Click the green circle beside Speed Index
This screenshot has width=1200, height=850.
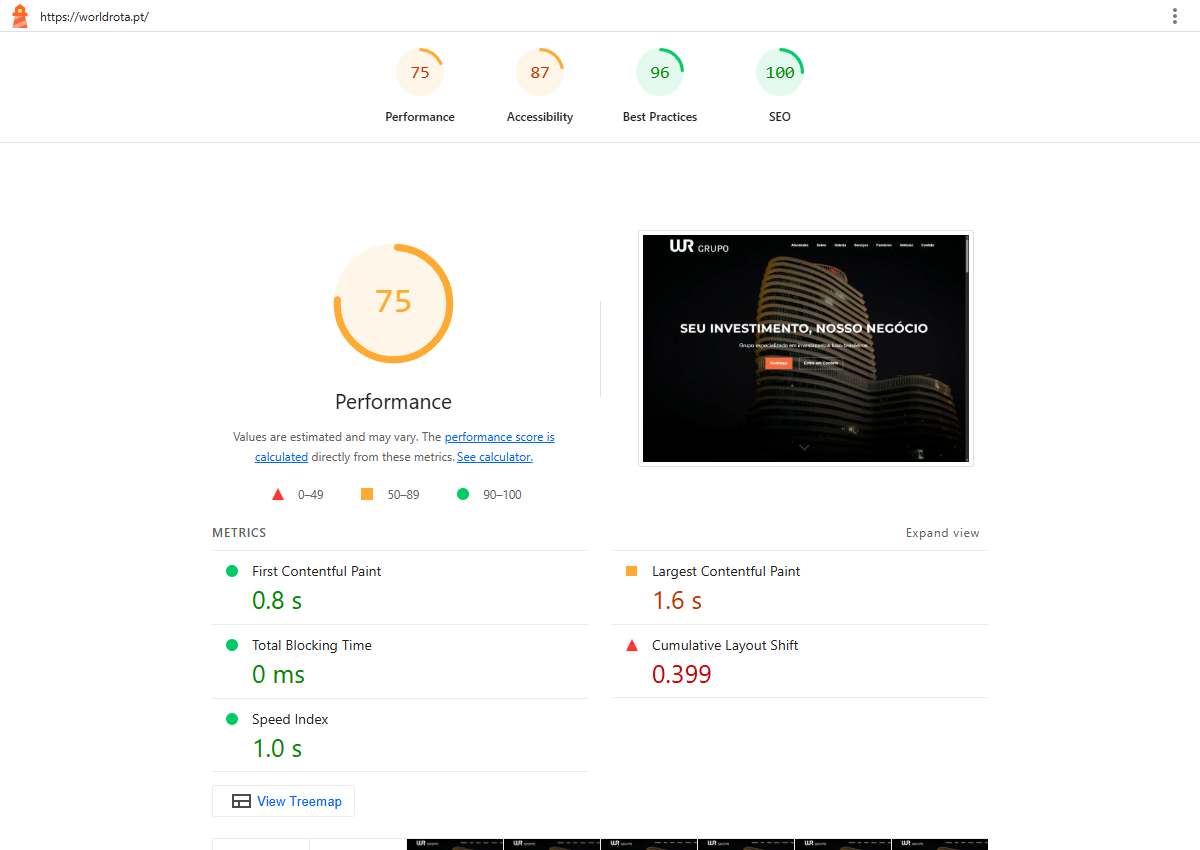point(232,719)
